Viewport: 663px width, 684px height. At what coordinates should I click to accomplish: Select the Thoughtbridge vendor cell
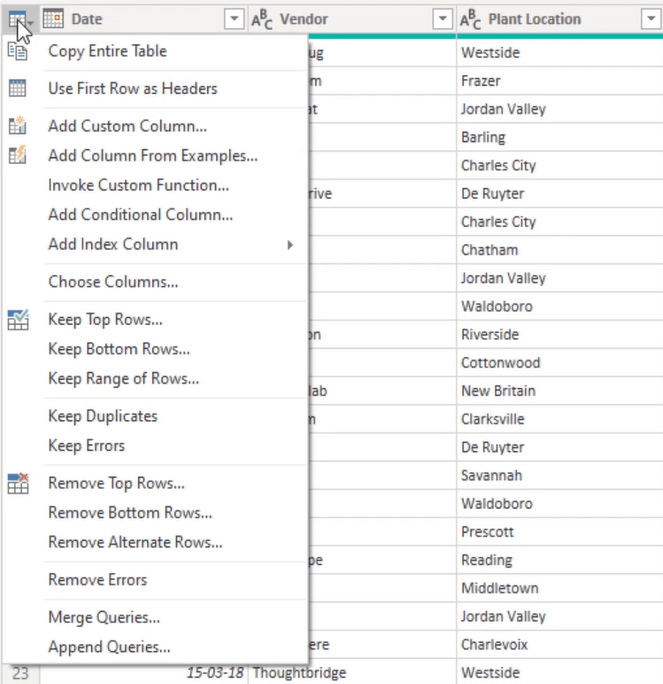point(352,673)
